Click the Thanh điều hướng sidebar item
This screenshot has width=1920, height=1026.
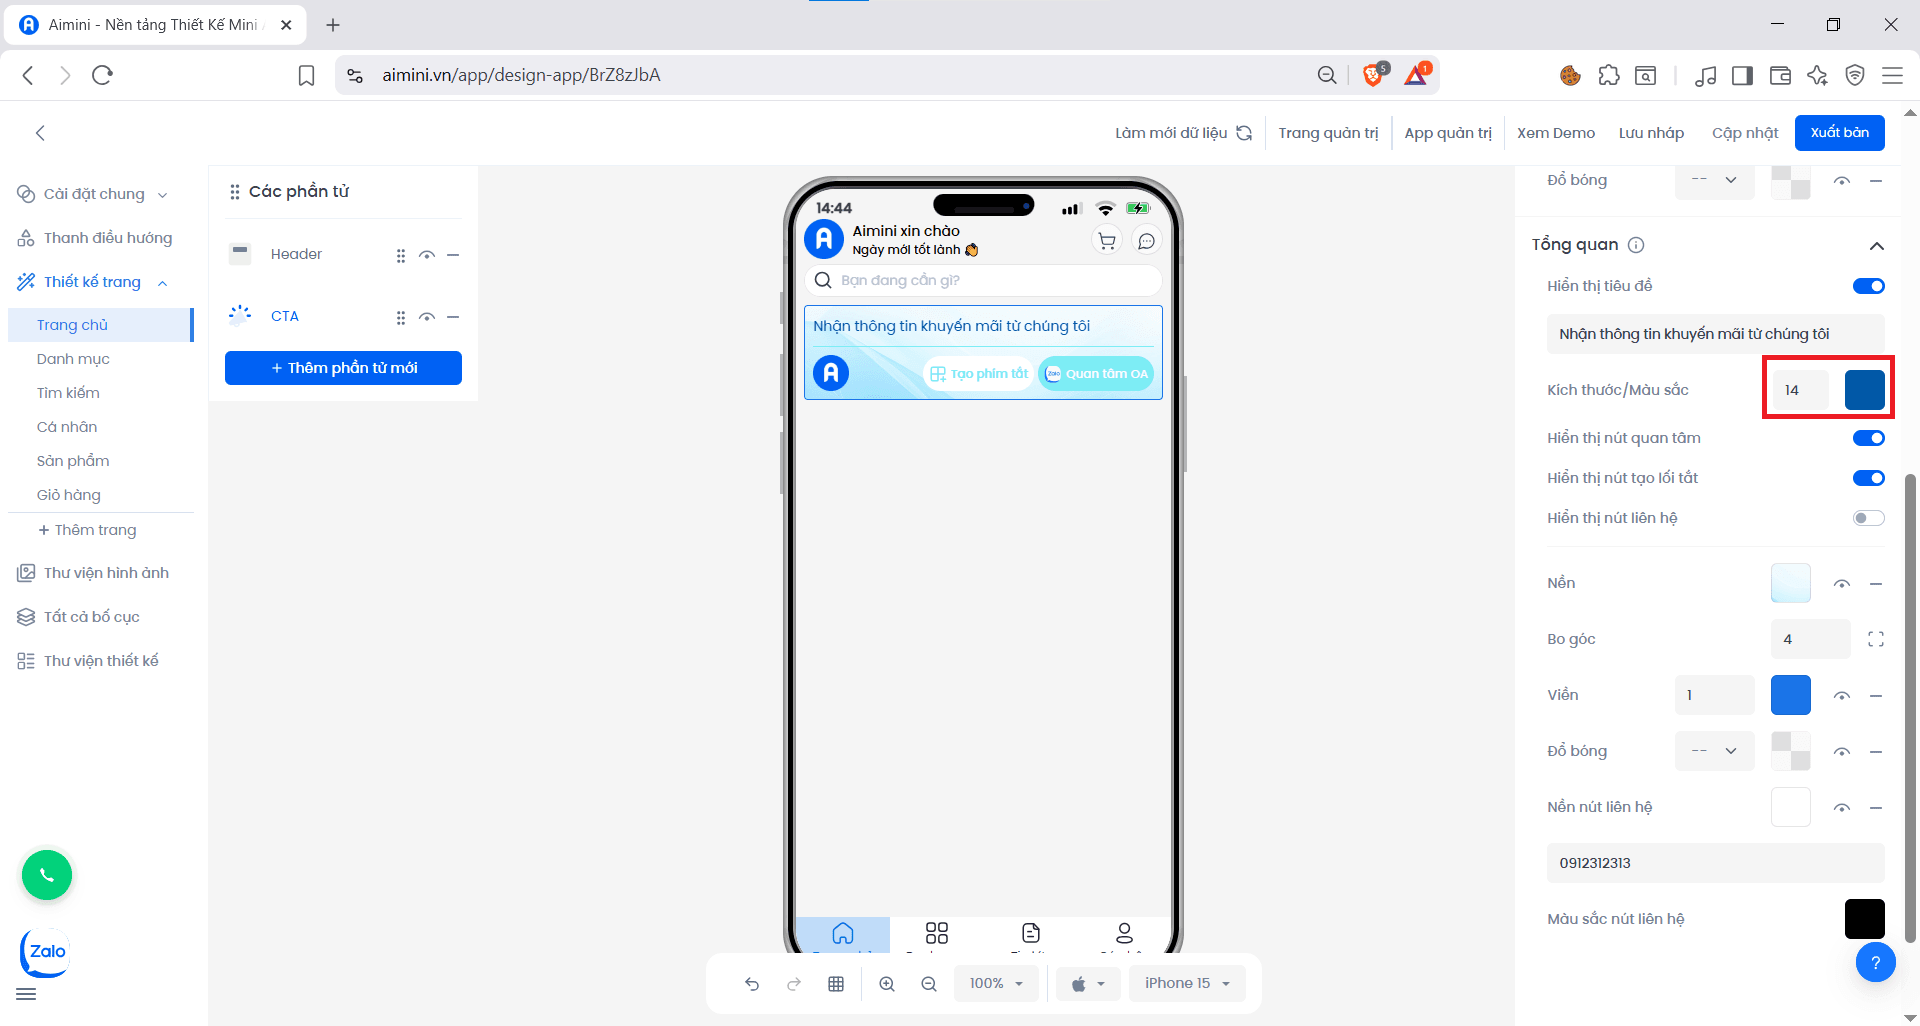pyautogui.click(x=109, y=237)
